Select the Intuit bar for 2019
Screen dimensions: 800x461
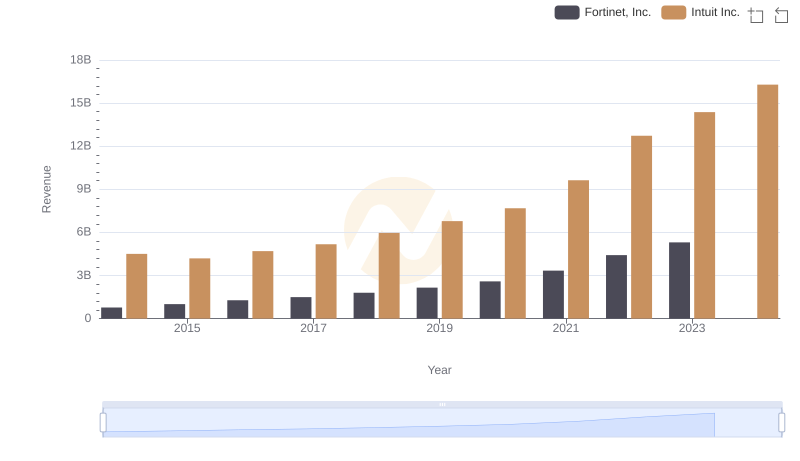(452, 270)
